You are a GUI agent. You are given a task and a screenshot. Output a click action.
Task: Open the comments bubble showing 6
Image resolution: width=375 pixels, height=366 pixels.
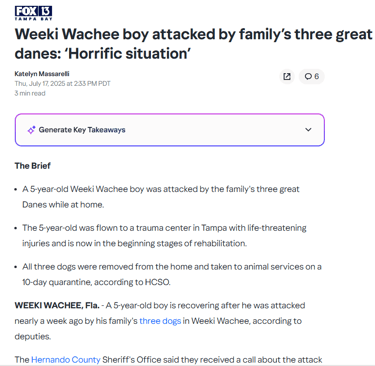tap(311, 77)
